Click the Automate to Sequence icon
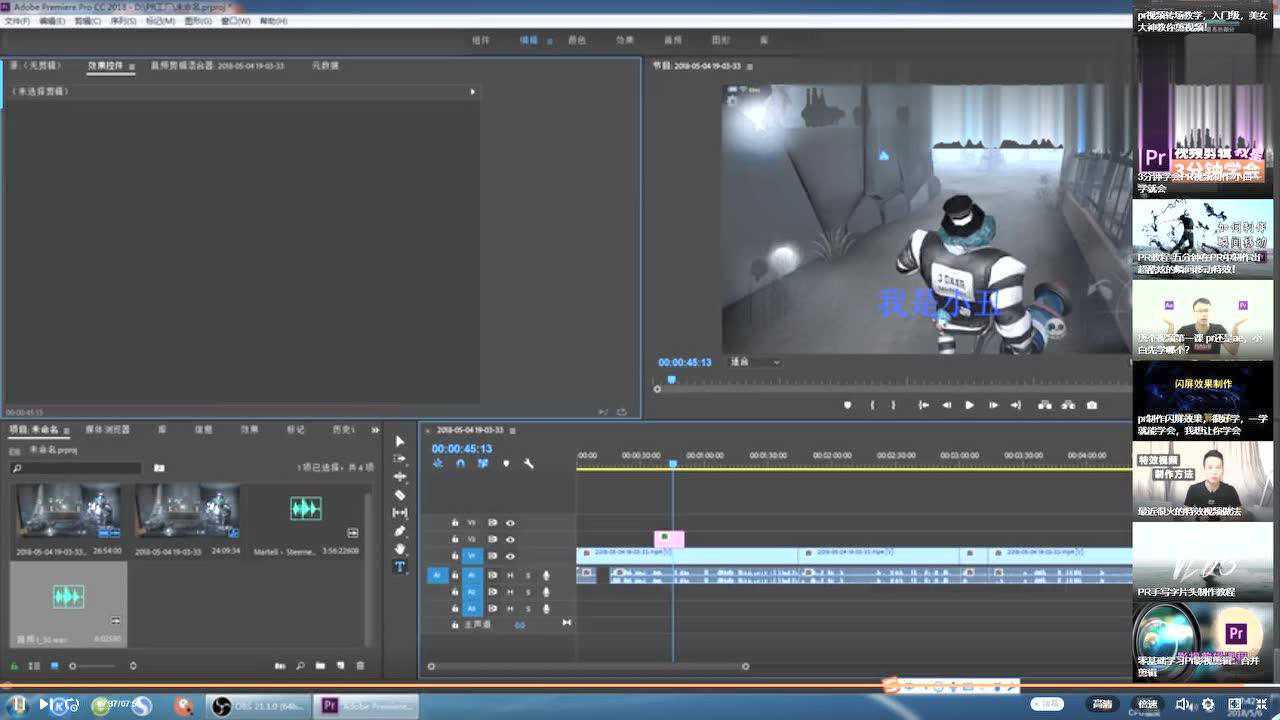 click(280, 666)
